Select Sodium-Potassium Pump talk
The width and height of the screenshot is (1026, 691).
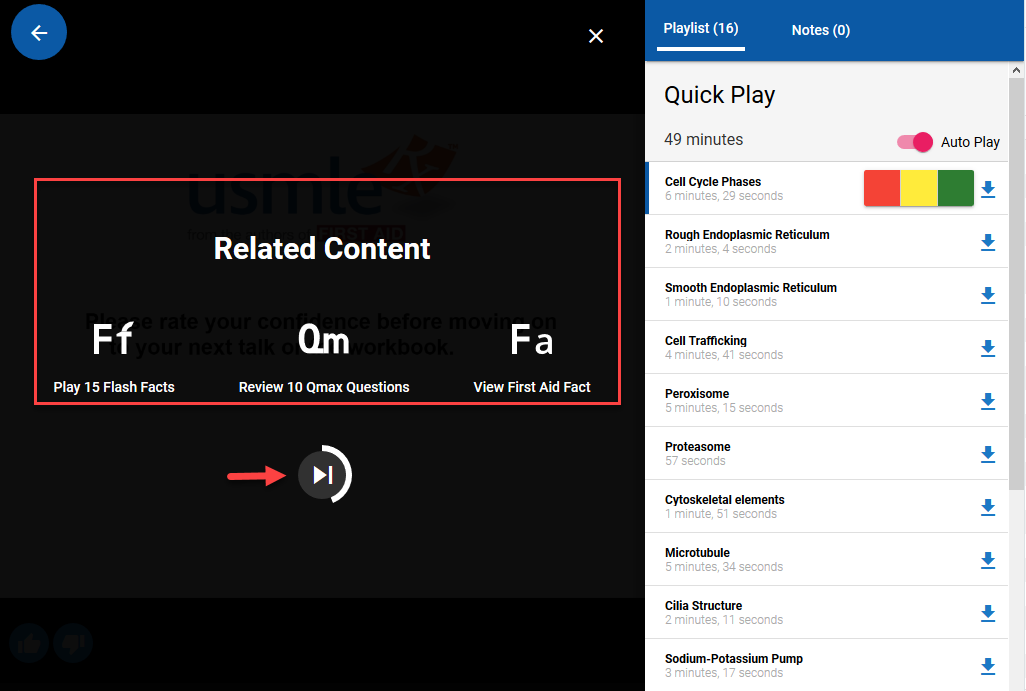(826, 665)
